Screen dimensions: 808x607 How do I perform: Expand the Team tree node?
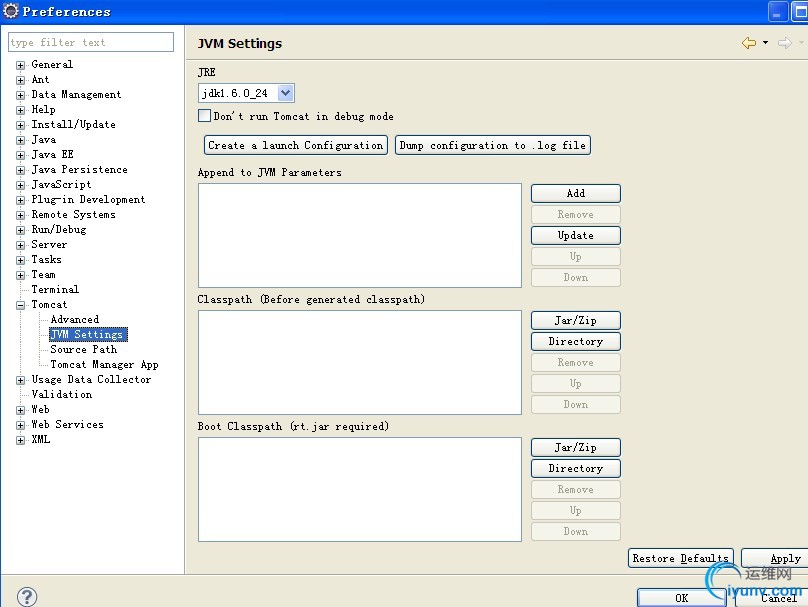pos(21,275)
